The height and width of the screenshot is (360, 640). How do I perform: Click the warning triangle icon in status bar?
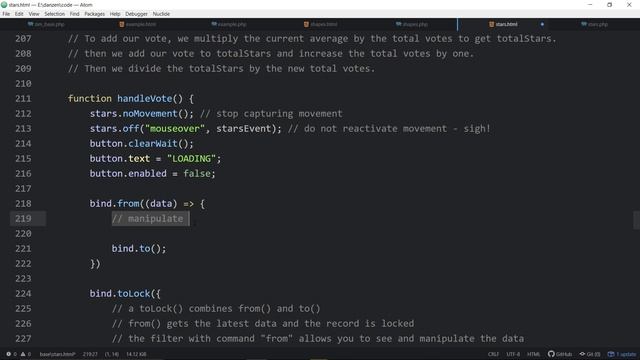point(23,354)
